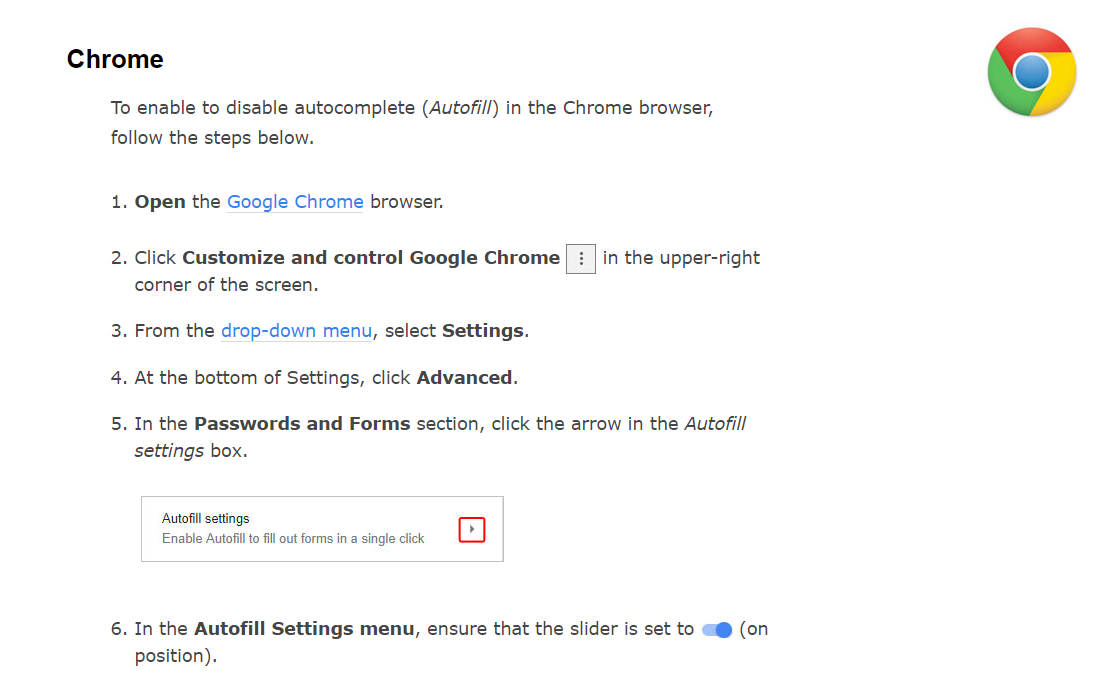
Task: Click the vertical ellipsis icon next to Chrome text
Action: click(580, 258)
